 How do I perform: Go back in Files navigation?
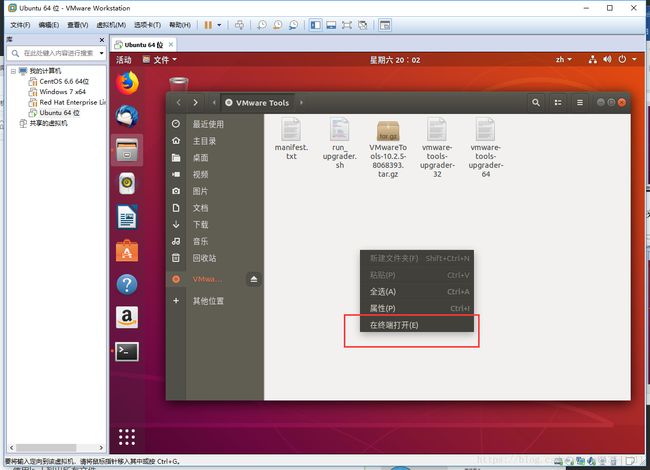point(178,102)
